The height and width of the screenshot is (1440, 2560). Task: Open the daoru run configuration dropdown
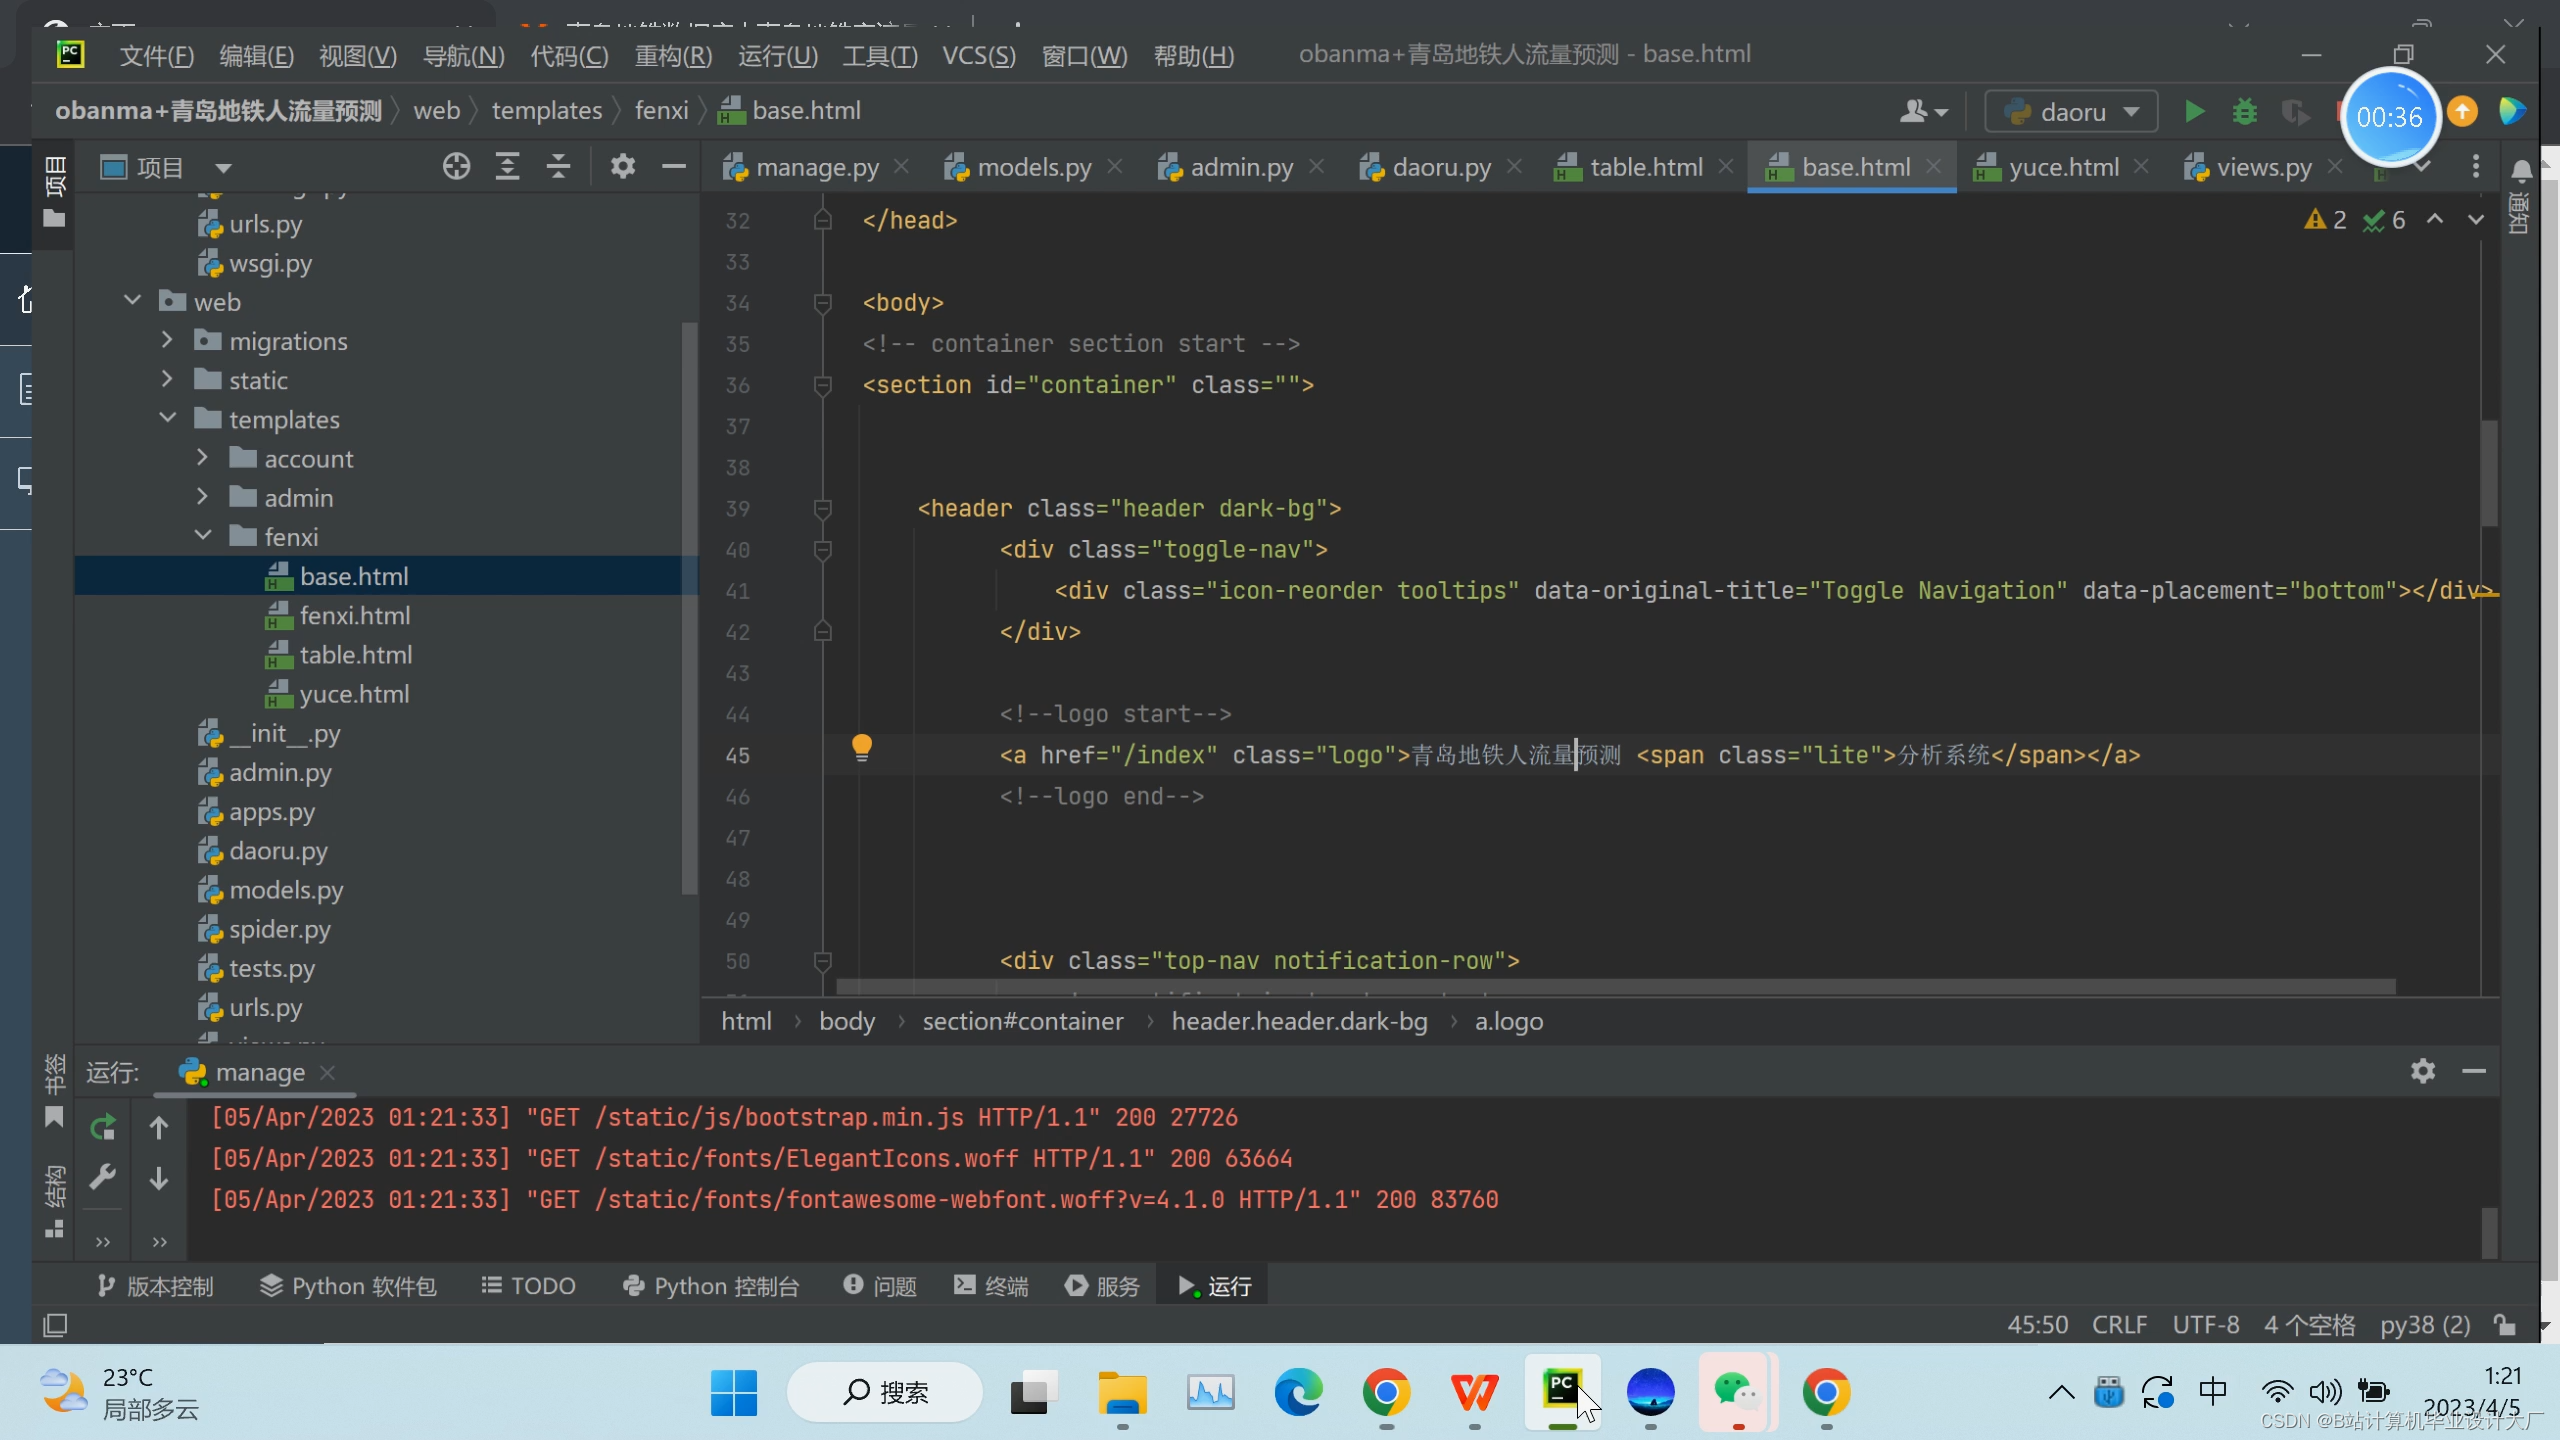point(2071,112)
